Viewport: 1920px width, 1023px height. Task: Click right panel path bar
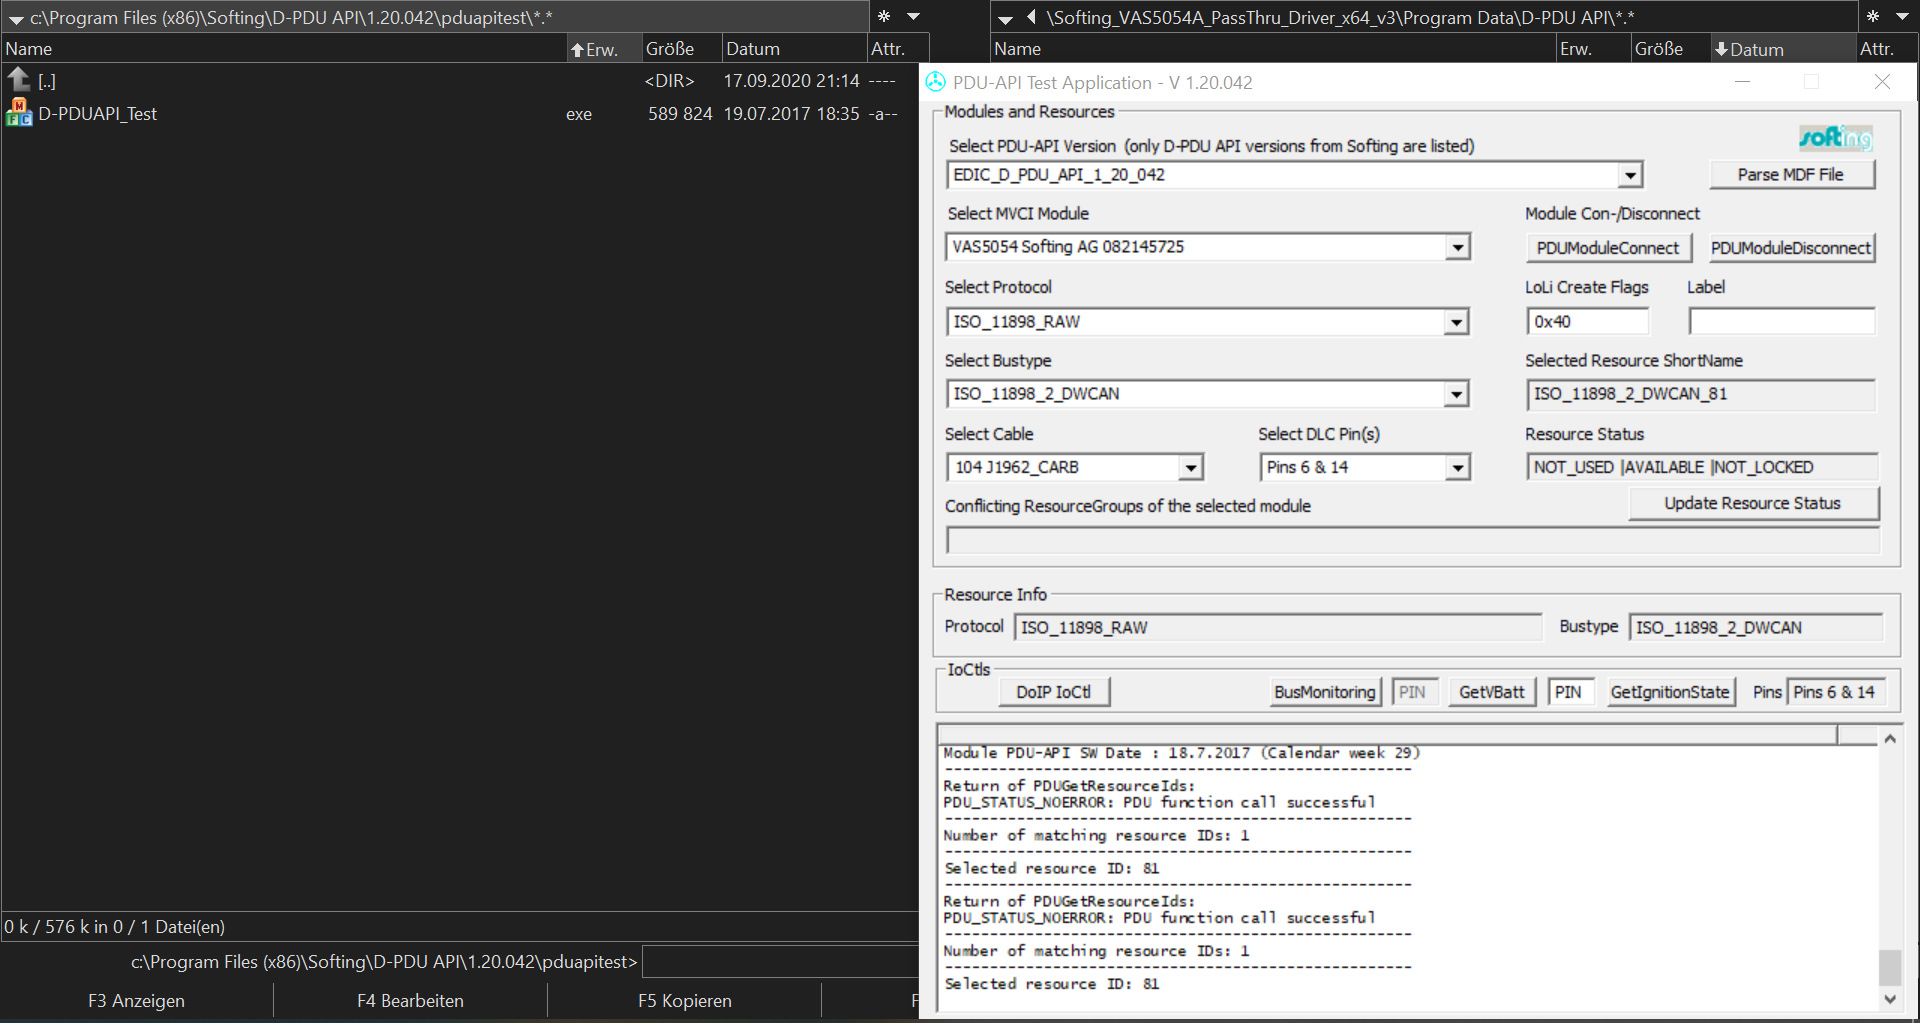pyautogui.click(x=1424, y=17)
